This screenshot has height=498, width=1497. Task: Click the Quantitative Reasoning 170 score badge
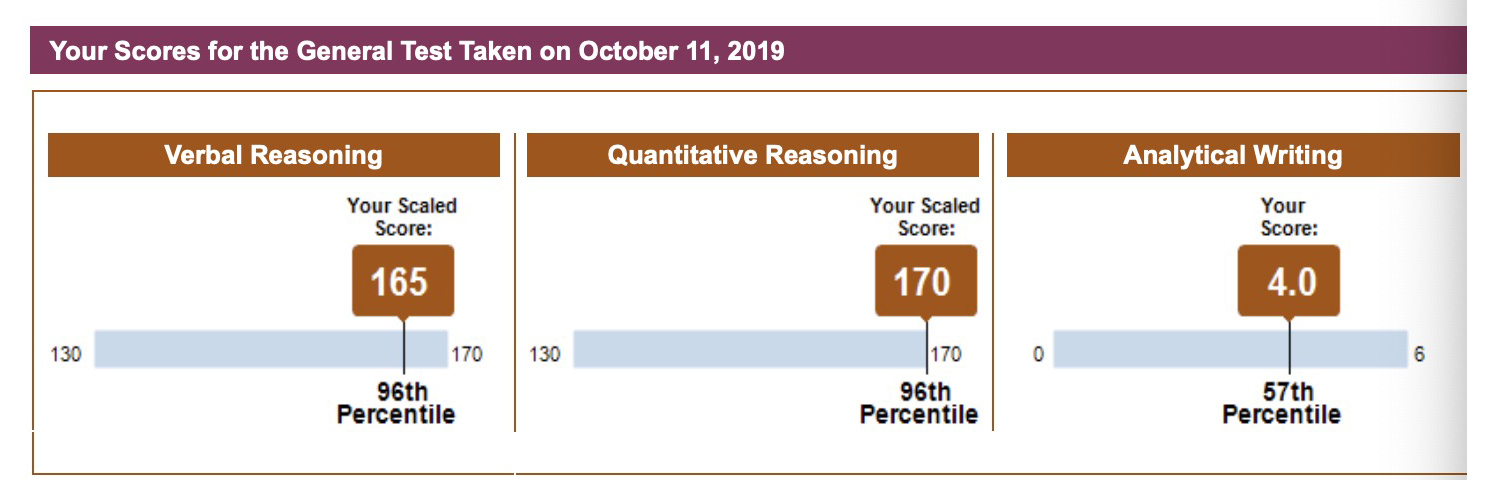pyautogui.click(x=922, y=281)
